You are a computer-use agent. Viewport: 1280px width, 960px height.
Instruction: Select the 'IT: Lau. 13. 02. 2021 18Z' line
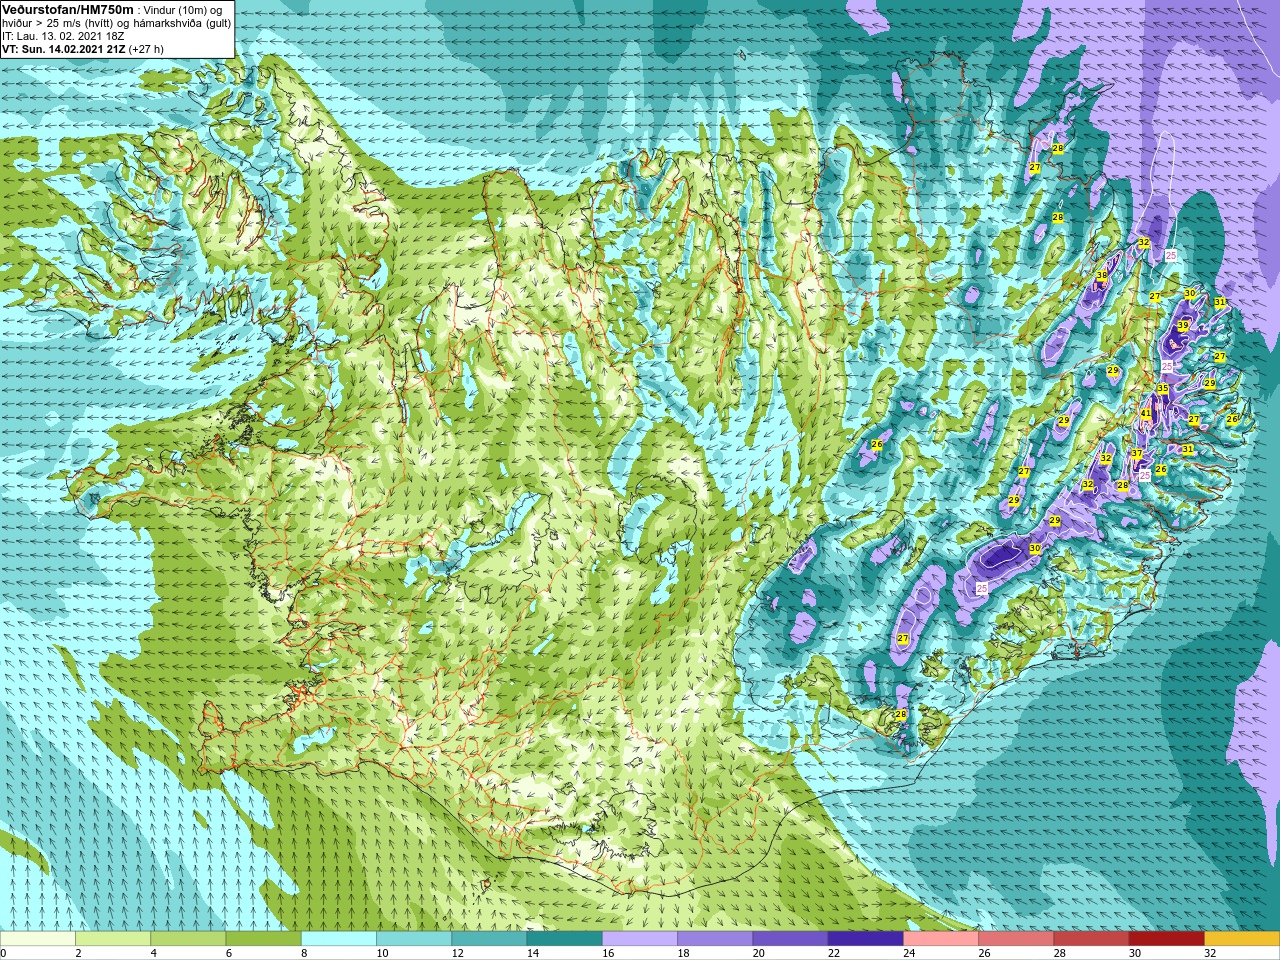(x=62, y=35)
